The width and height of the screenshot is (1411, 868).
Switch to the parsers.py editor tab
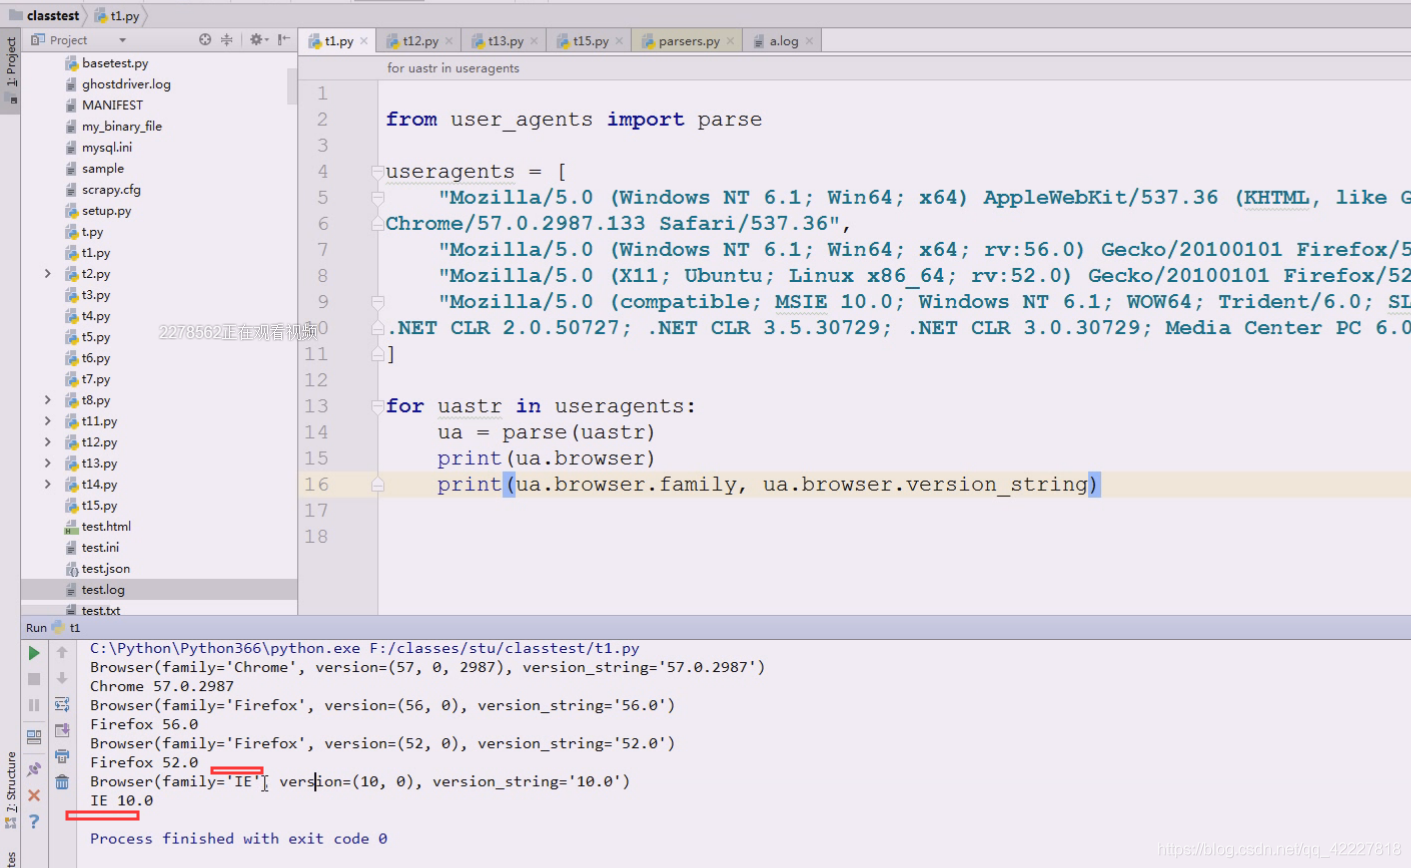pos(688,41)
